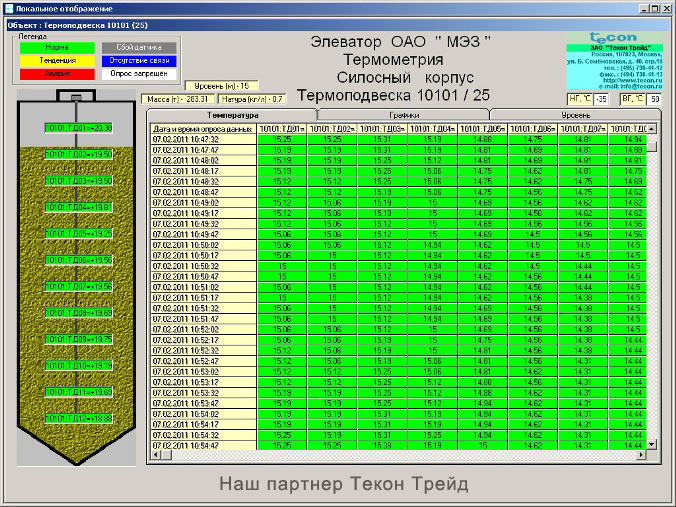Select the row 07.02.2011 10:53:02

[398, 372]
